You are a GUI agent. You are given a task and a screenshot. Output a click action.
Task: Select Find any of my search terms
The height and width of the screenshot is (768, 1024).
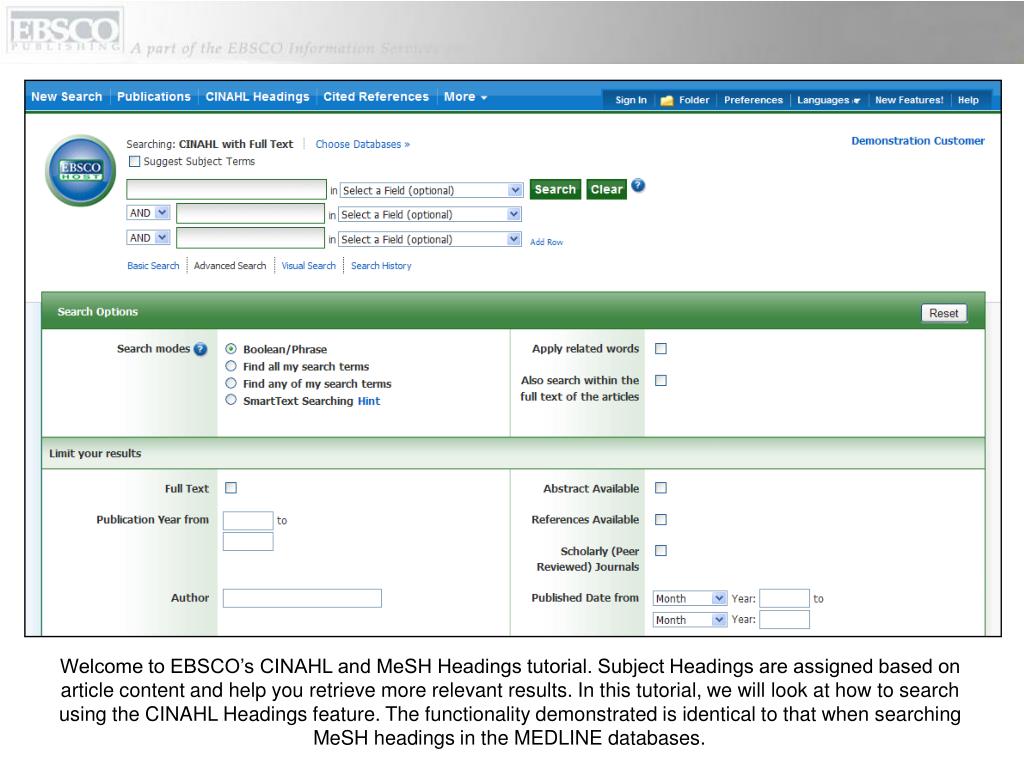pos(231,383)
